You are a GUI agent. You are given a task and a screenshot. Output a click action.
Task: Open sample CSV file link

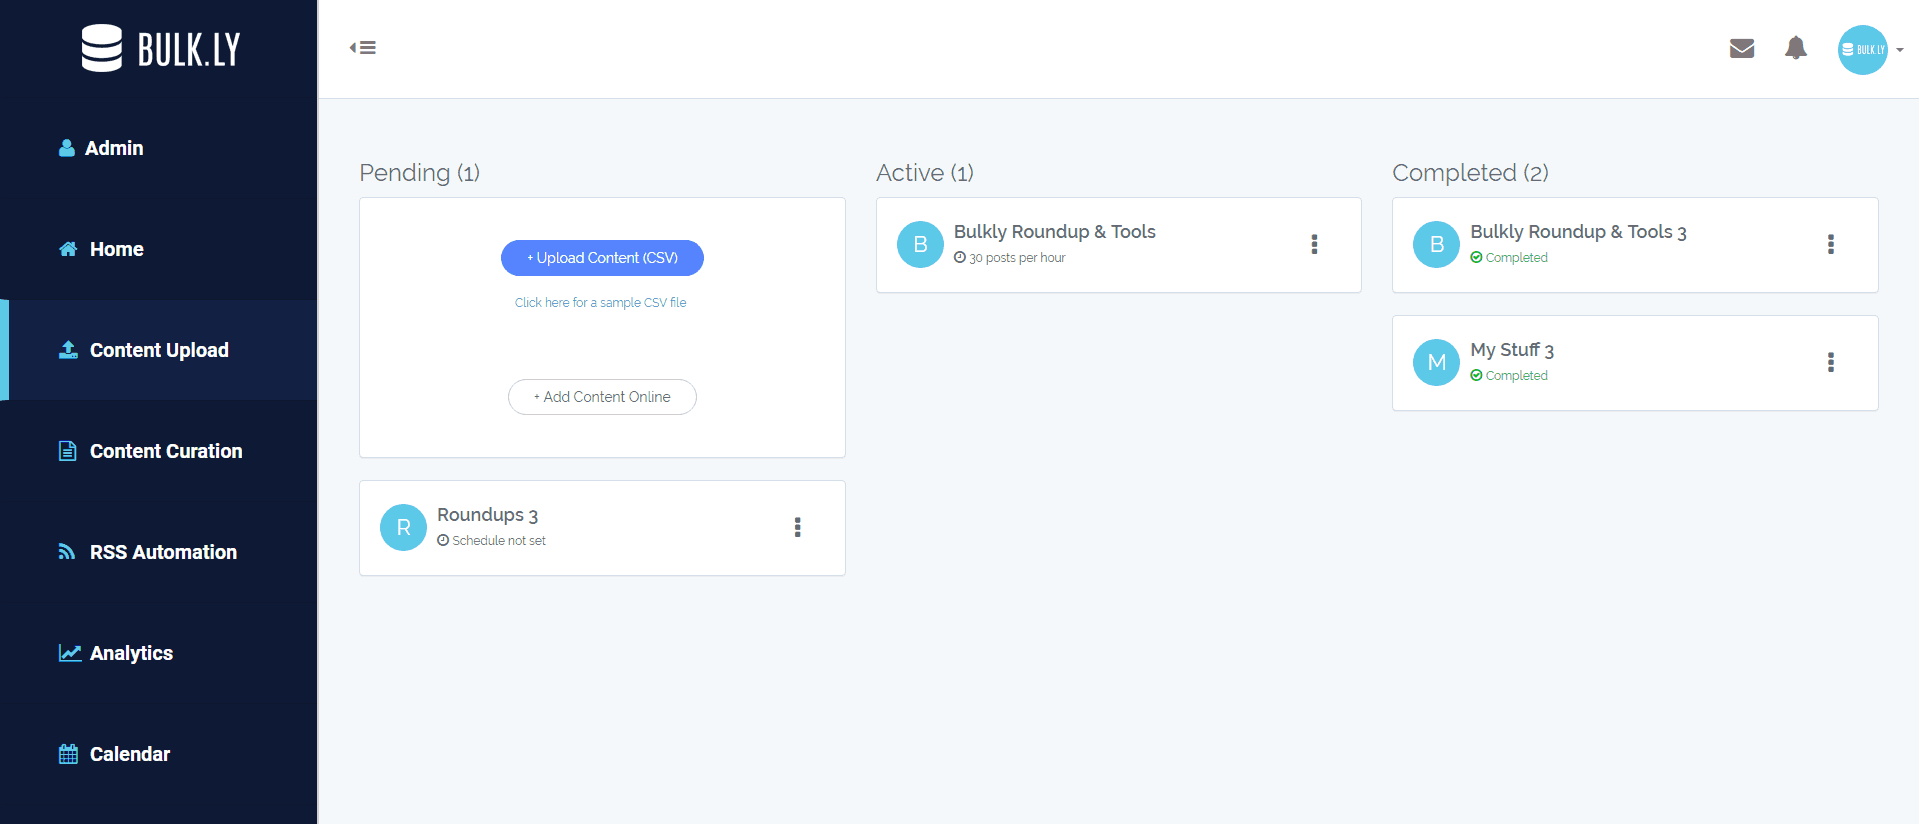(600, 302)
